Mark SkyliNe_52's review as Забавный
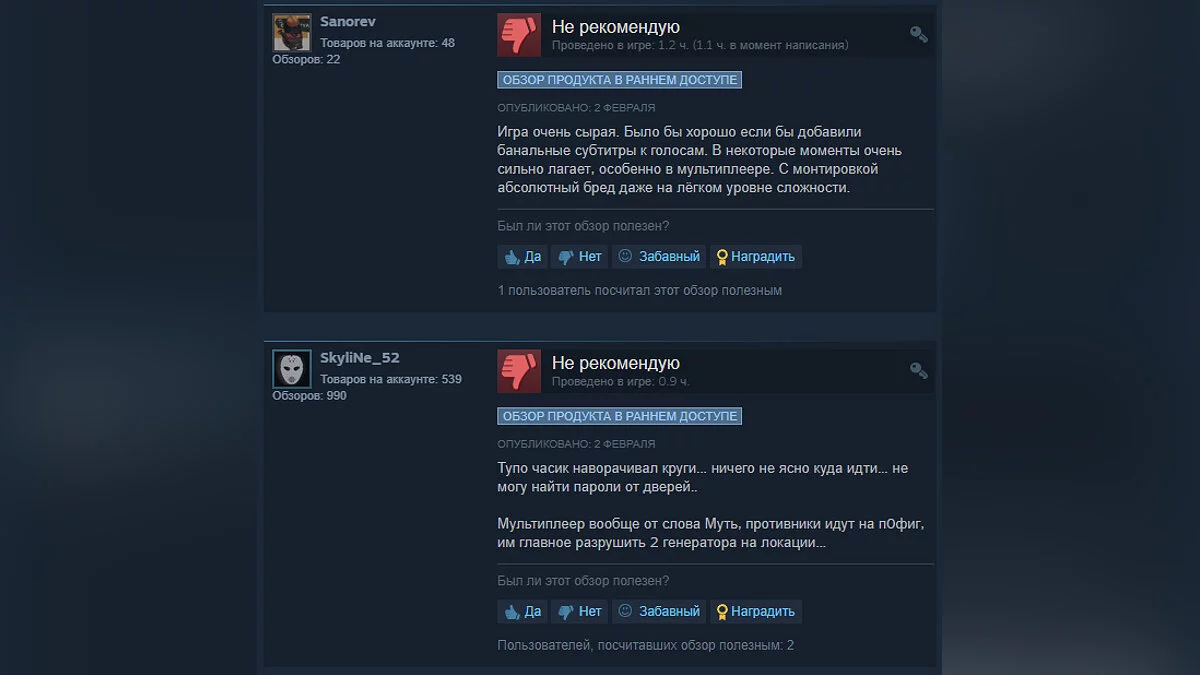This screenshot has height=675, width=1200. click(659, 611)
